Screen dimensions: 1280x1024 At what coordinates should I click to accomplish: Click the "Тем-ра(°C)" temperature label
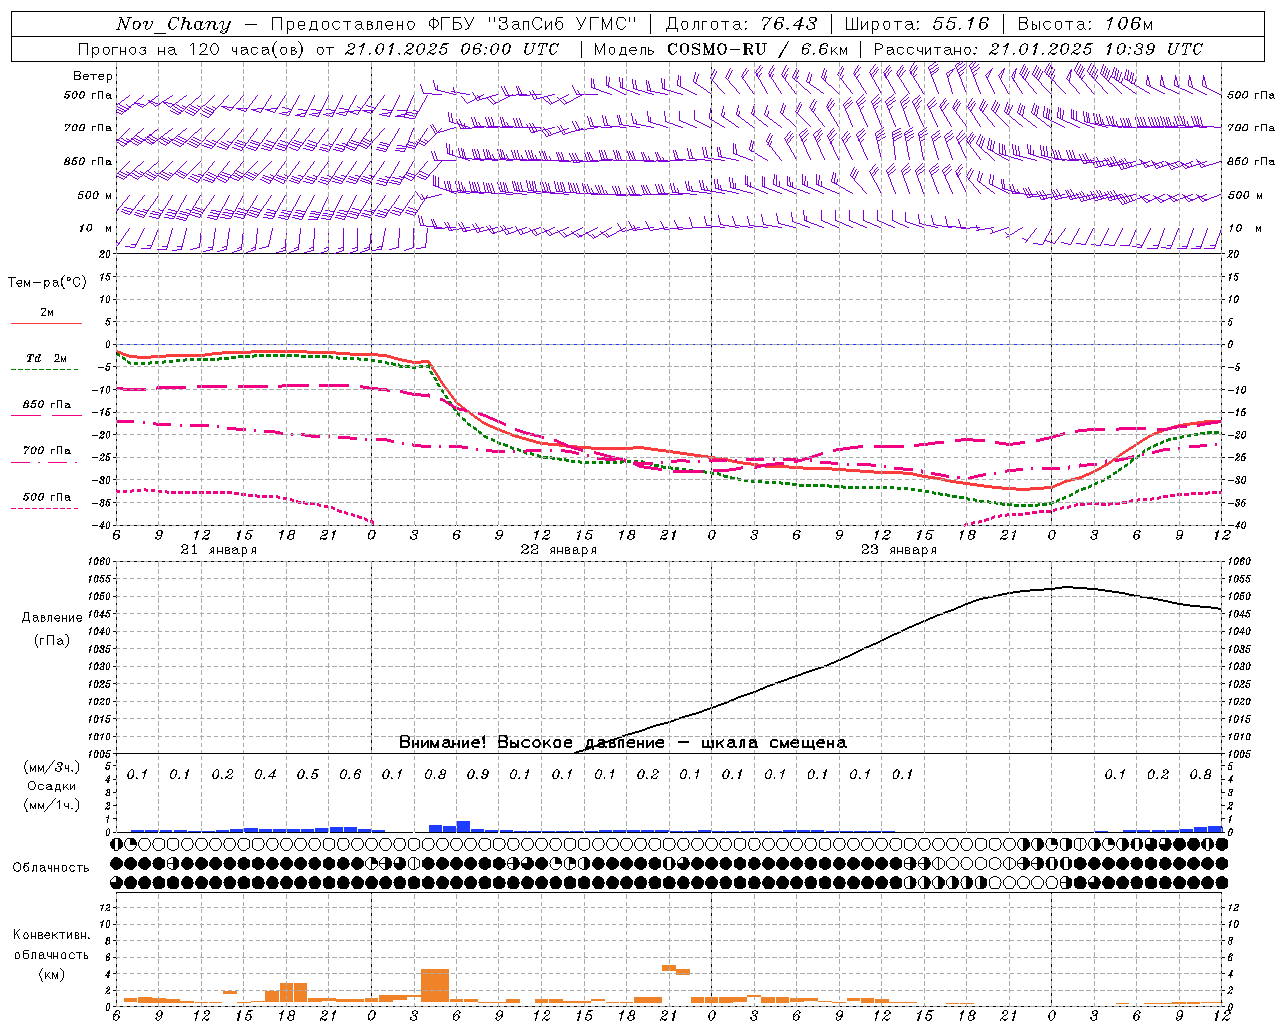coord(47,283)
